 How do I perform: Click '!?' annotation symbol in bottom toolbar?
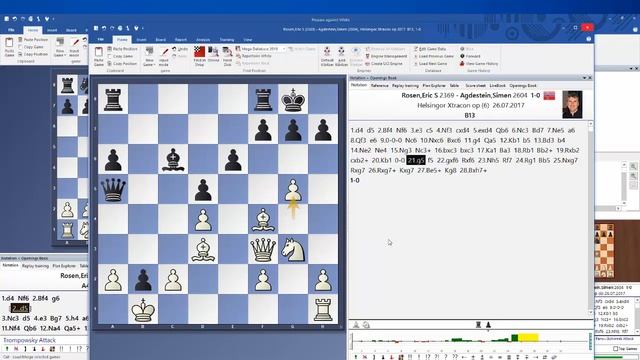pyautogui.click(x=428, y=357)
